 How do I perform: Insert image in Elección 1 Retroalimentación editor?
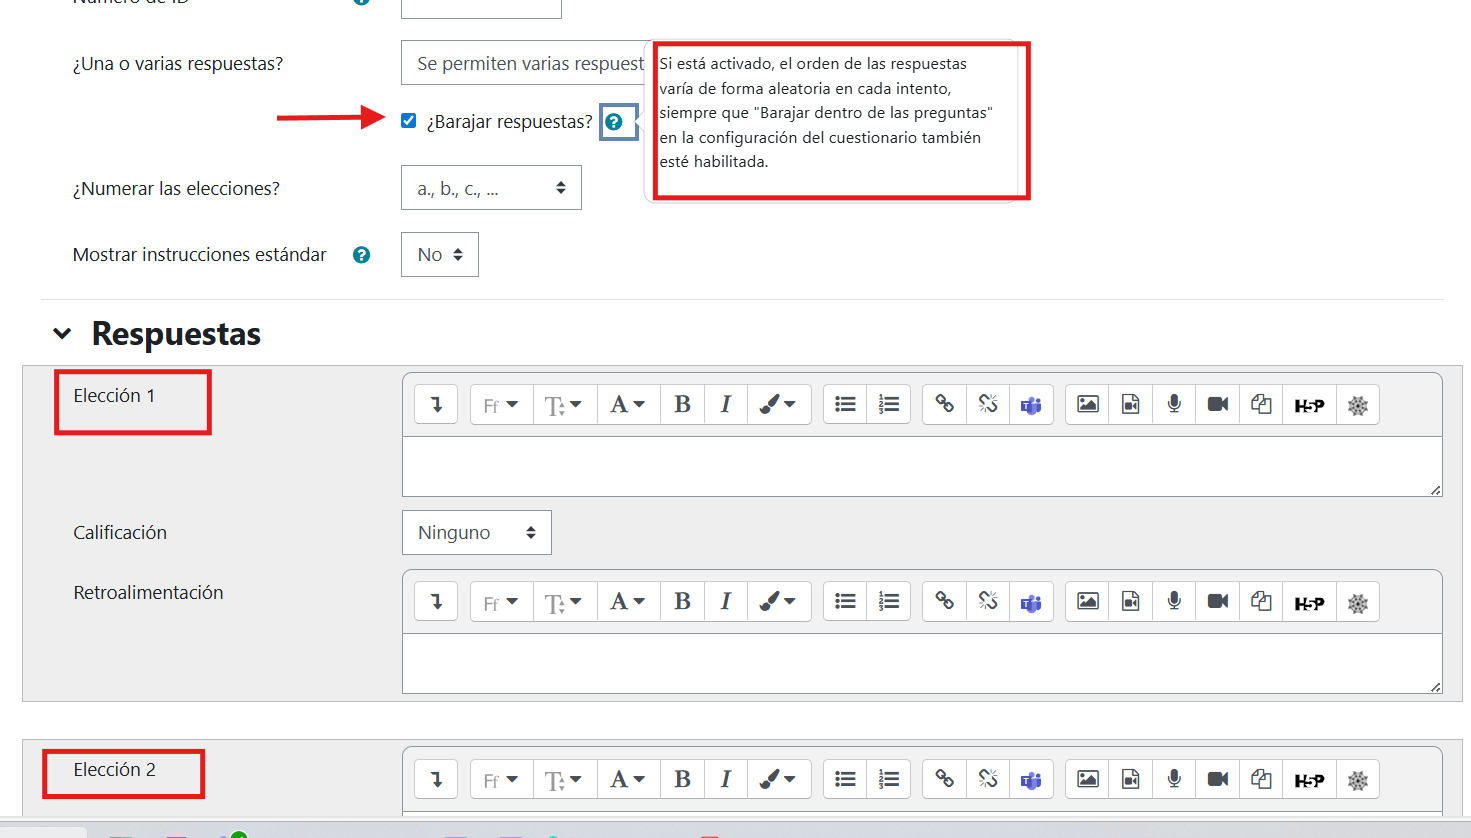point(1087,601)
